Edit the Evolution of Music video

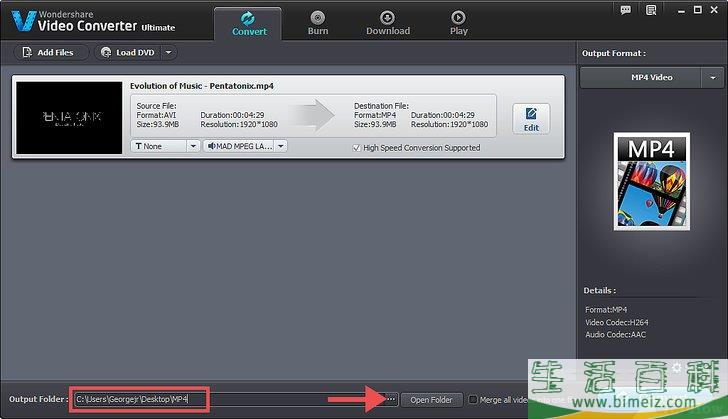click(531, 119)
